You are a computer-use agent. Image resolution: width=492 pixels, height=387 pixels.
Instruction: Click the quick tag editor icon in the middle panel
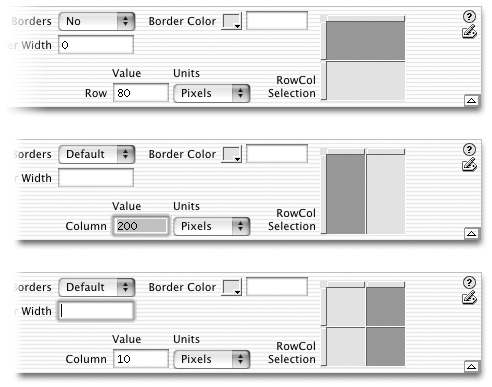469,165
